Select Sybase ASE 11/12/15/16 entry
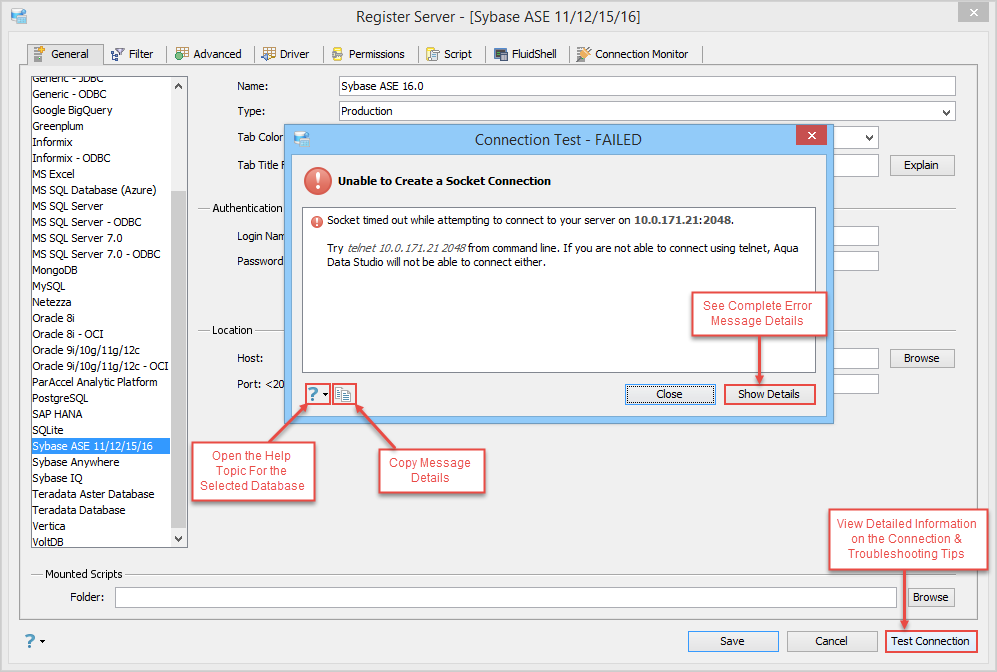 point(100,446)
